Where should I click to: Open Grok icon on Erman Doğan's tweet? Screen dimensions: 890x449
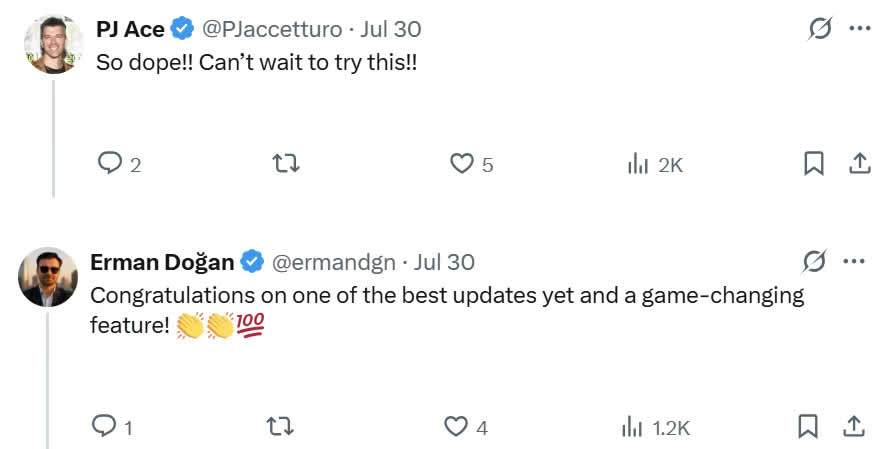point(815,262)
